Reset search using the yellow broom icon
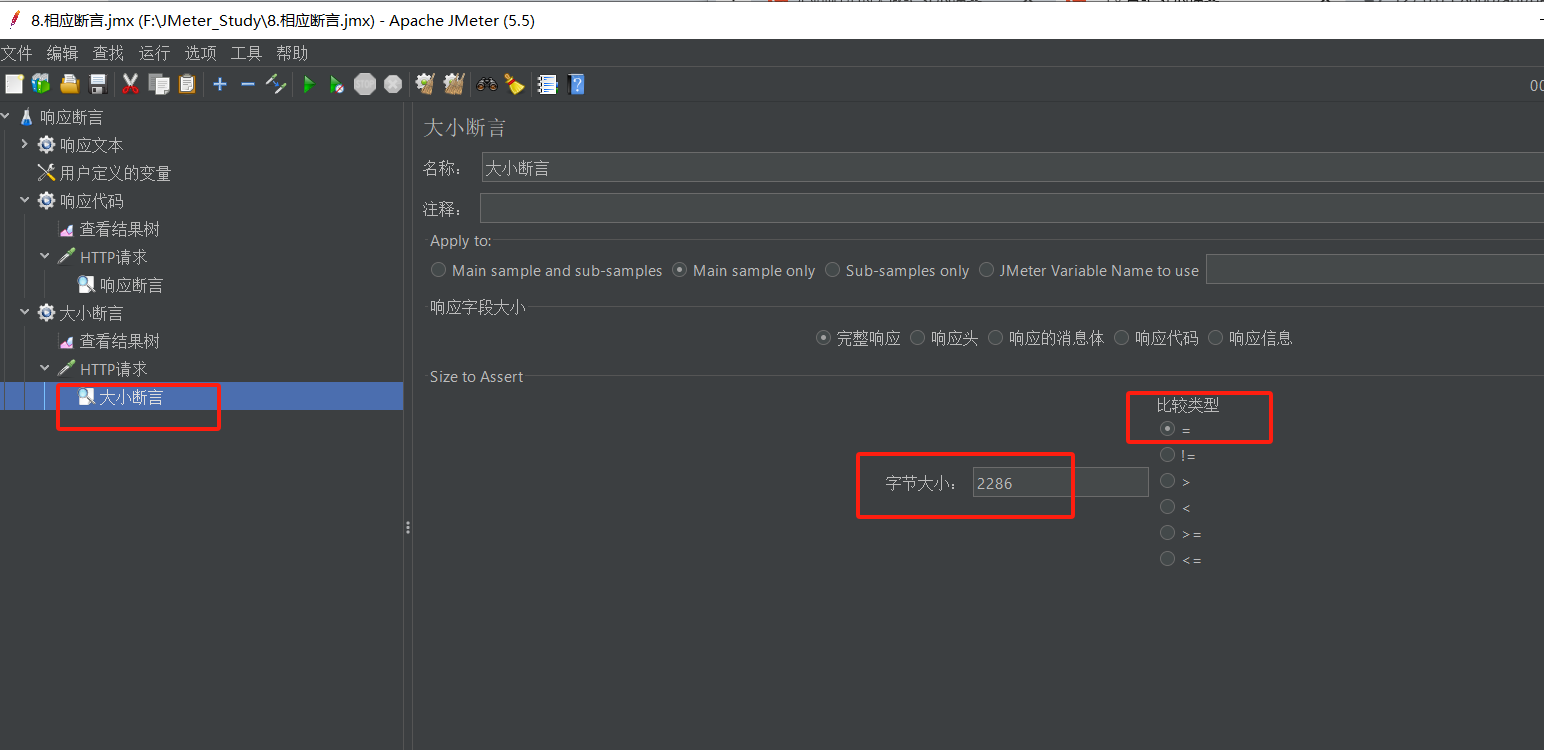Viewport: 1544px width, 750px height. pos(514,85)
